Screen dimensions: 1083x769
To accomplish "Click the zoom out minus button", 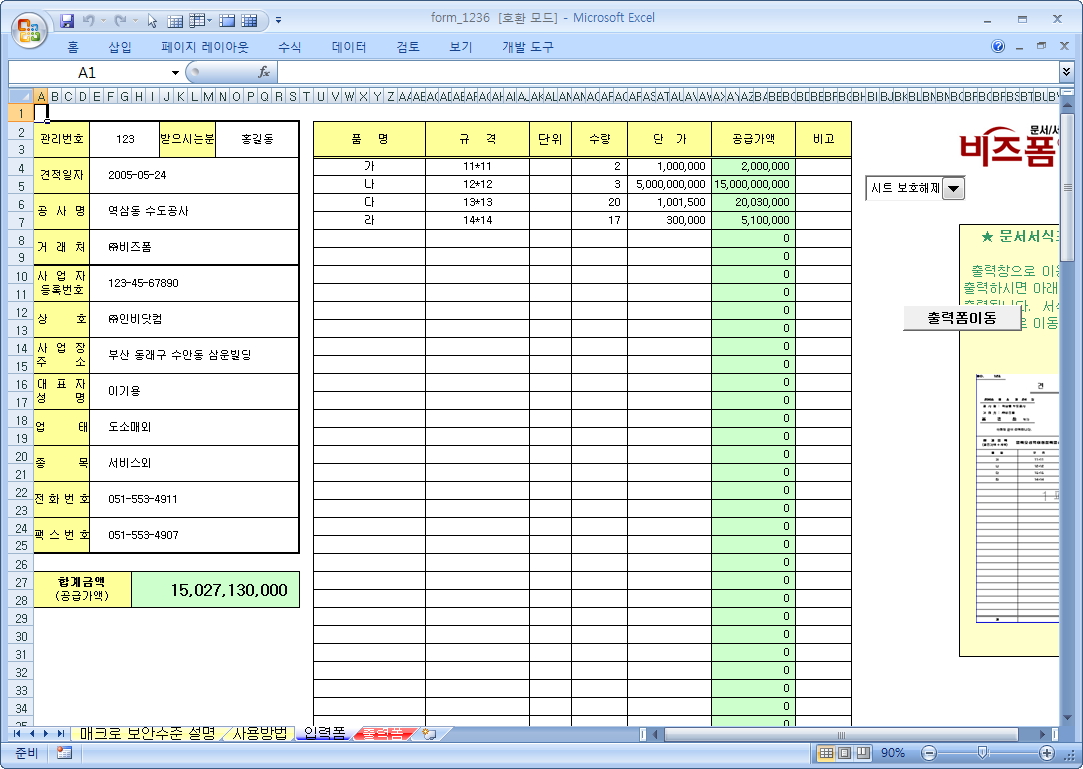I will [929, 753].
